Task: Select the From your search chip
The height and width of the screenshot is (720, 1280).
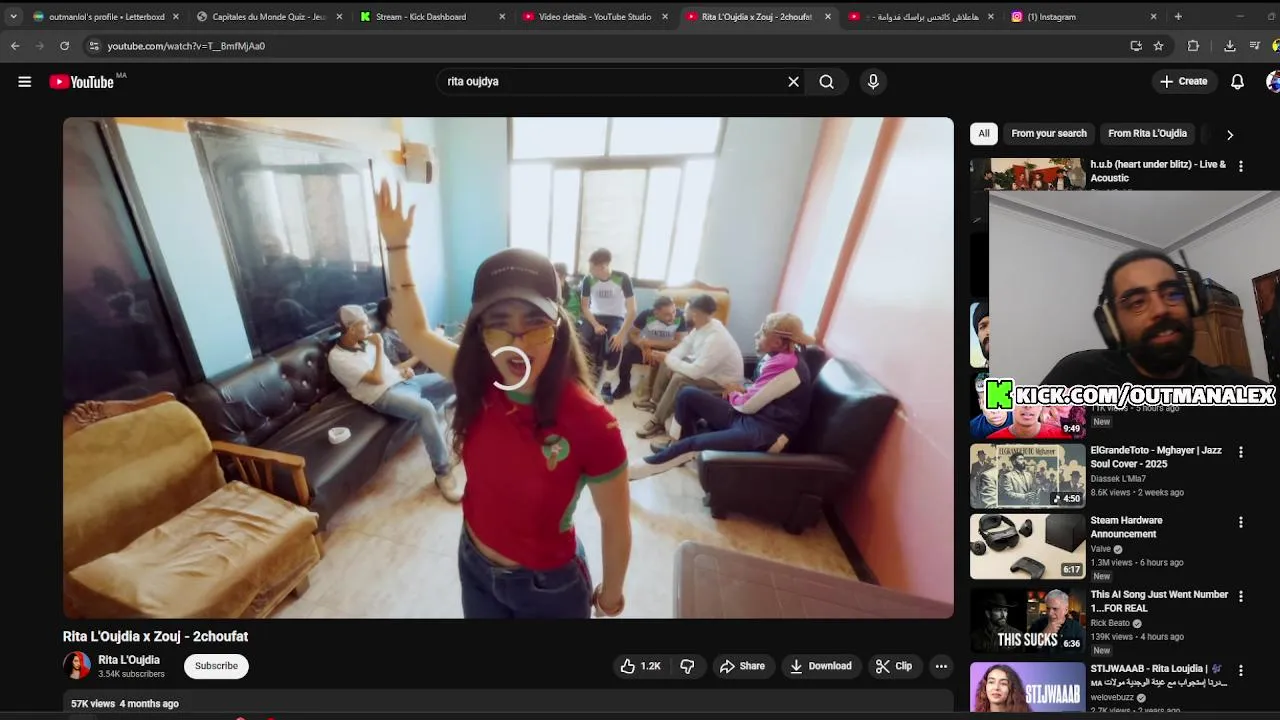Action: pyautogui.click(x=1048, y=134)
